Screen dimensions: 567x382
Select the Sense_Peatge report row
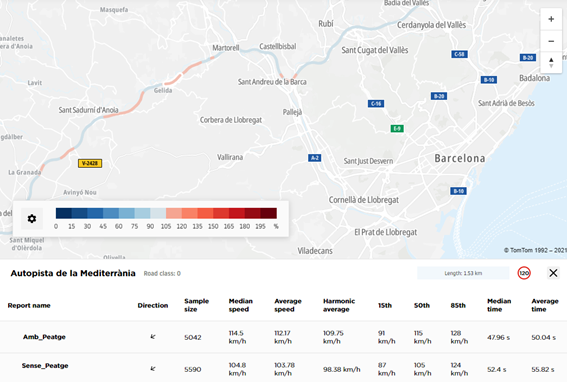(x=284, y=369)
